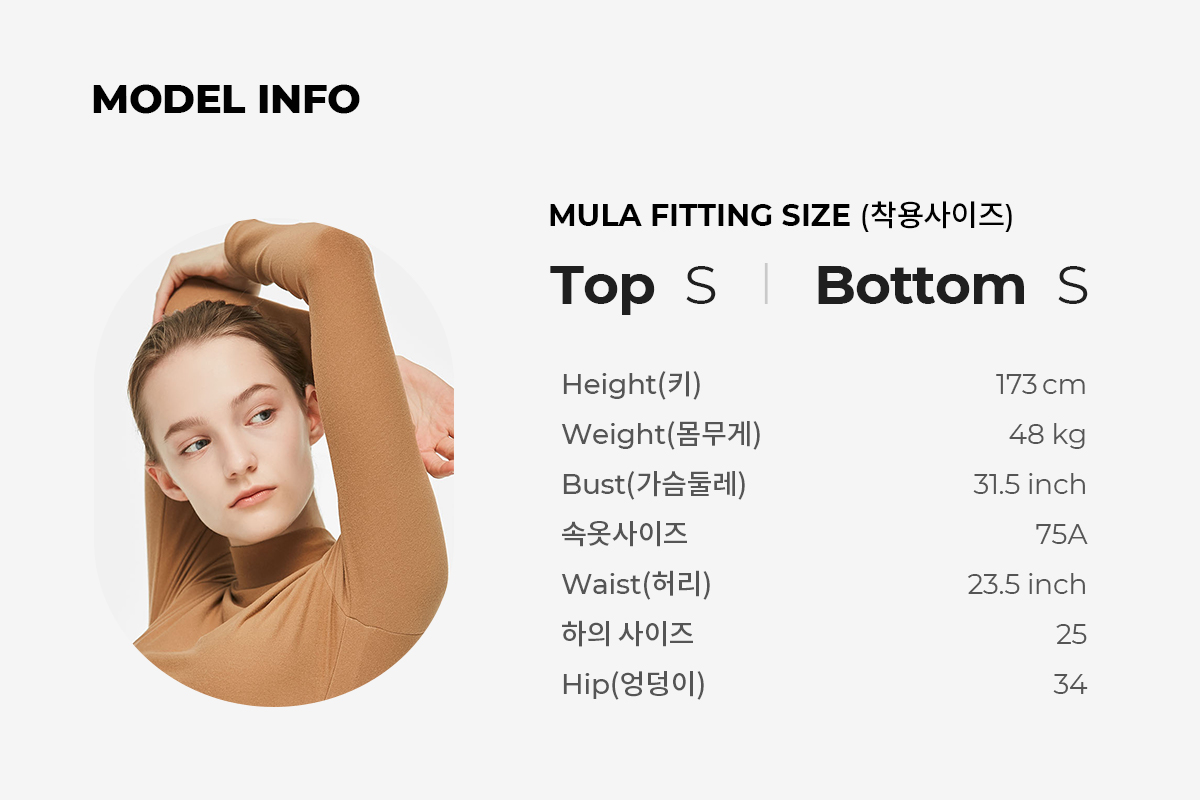The width and height of the screenshot is (1200, 800).
Task: Click the 31.5 inch bust value
Action: tap(1029, 485)
